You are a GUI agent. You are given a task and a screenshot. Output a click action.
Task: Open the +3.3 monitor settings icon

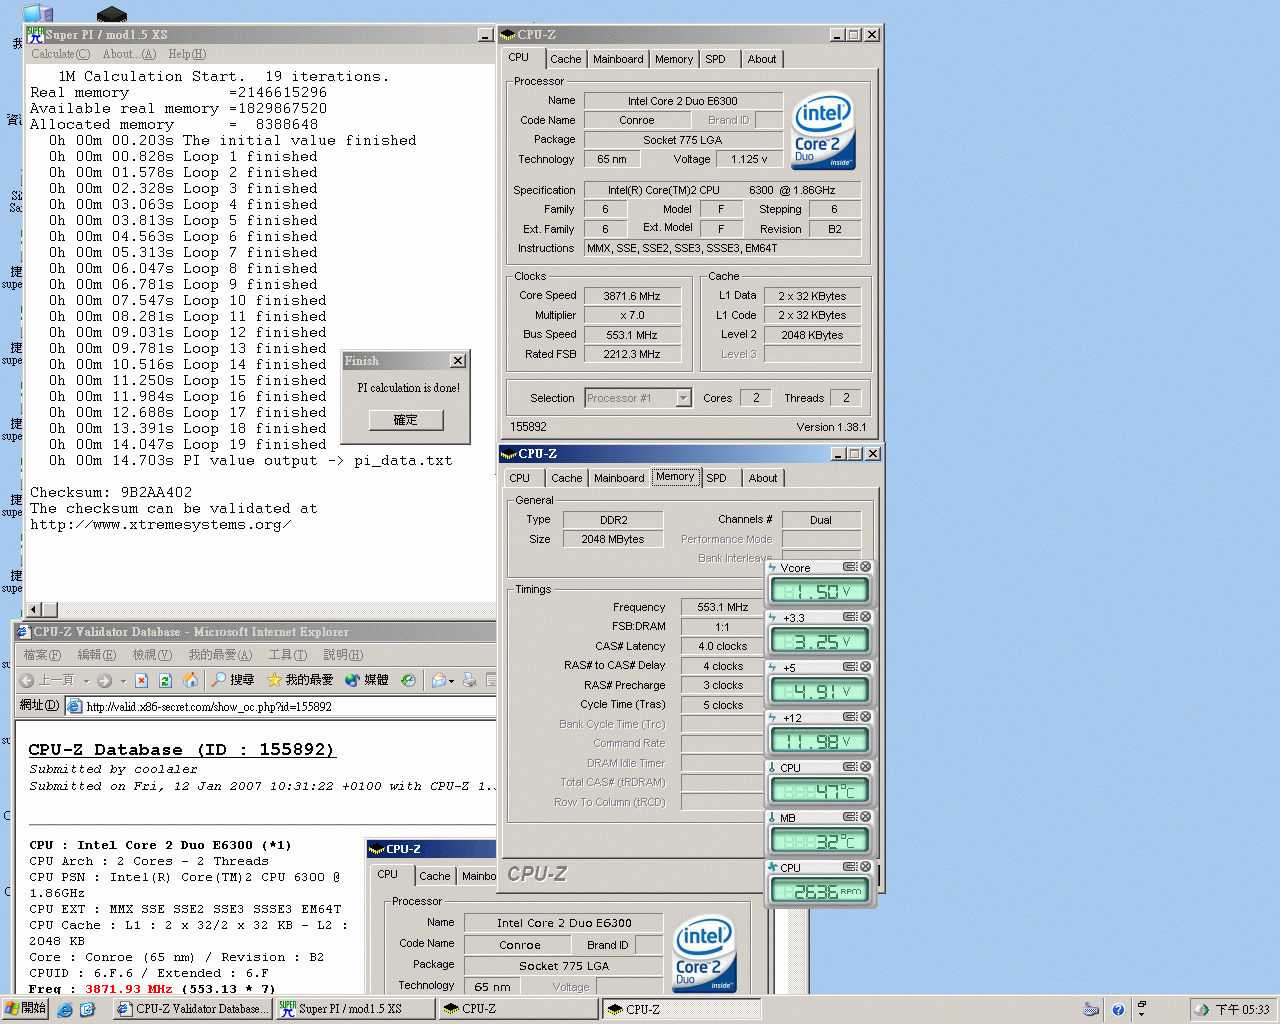click(850, 617)
